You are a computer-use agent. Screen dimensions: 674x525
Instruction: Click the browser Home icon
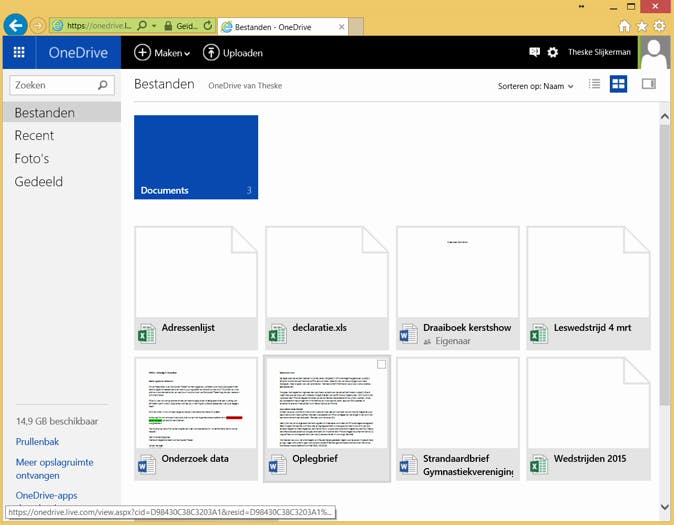click(624, 26)
